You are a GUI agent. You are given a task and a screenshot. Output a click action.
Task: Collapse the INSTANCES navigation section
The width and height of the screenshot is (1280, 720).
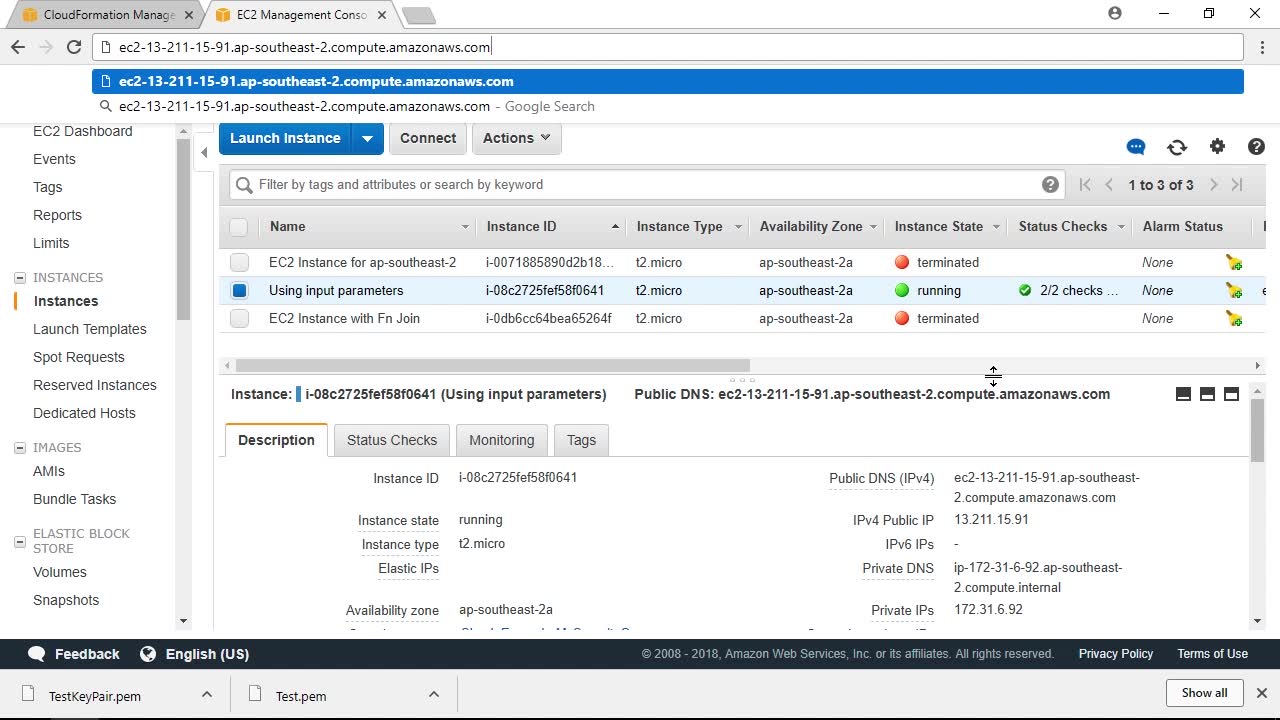tap(19, 278)
